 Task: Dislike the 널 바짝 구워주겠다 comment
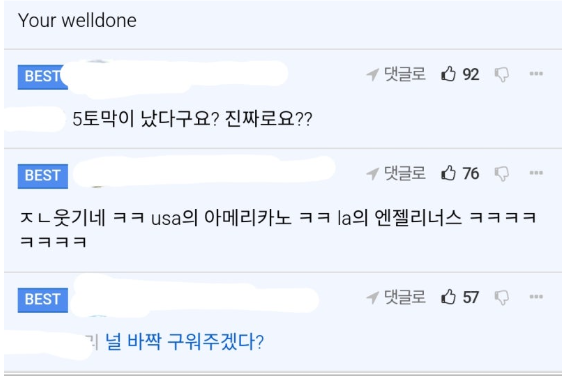point(502,298)
